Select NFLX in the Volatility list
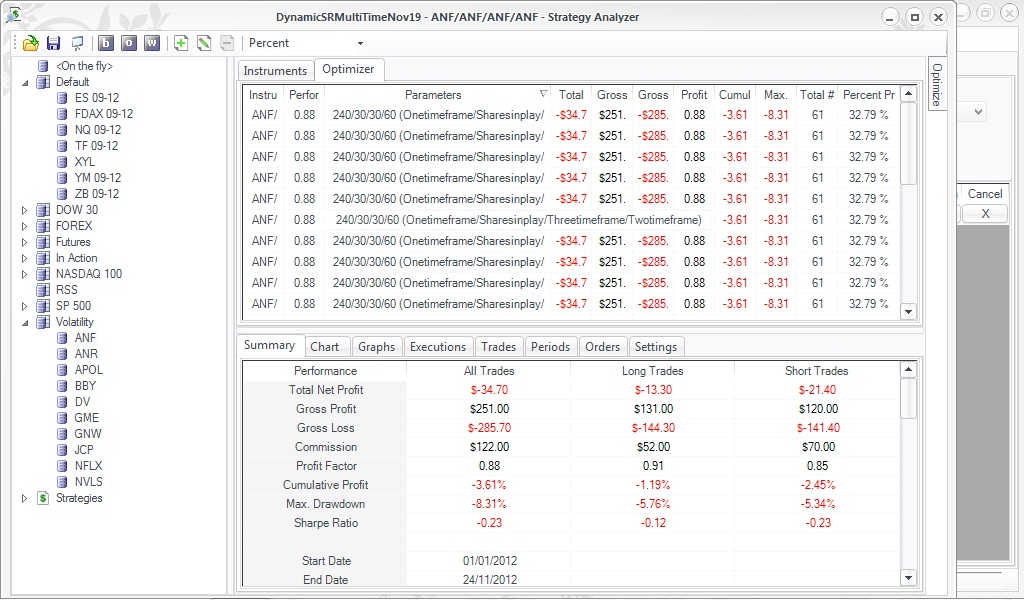Screen dimensions: 1024x600 pos(88,466)
